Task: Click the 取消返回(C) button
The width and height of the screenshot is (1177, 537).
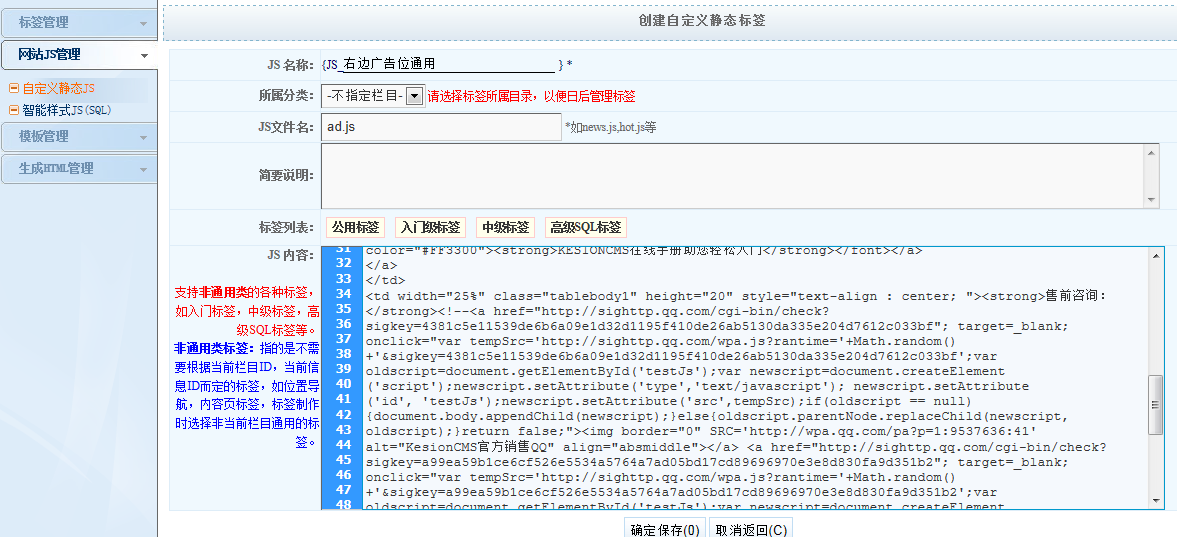Action: pos(751,529)
